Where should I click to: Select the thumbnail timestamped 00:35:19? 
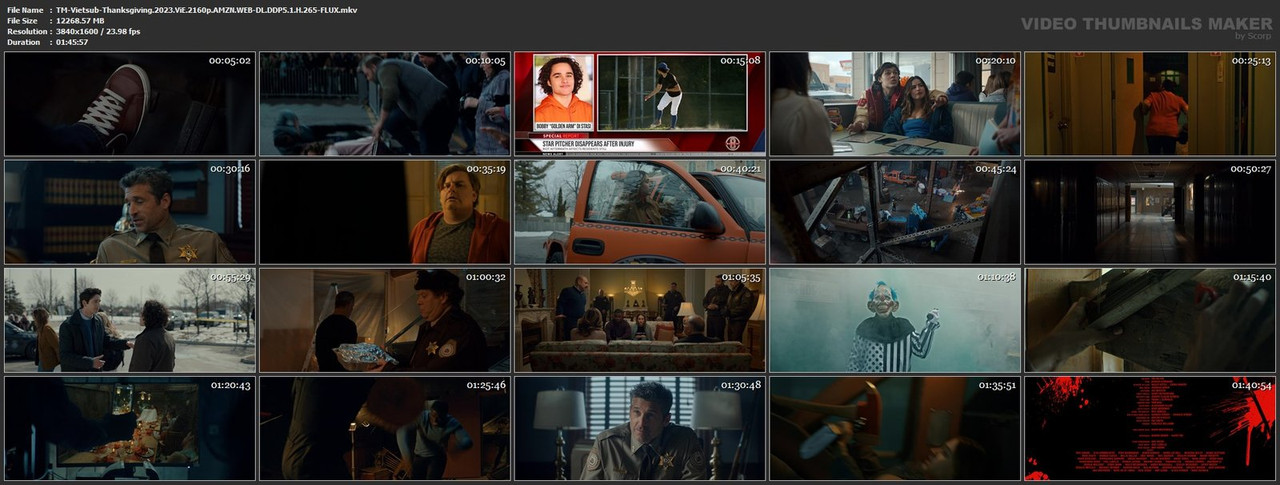(x=385, y=211)
